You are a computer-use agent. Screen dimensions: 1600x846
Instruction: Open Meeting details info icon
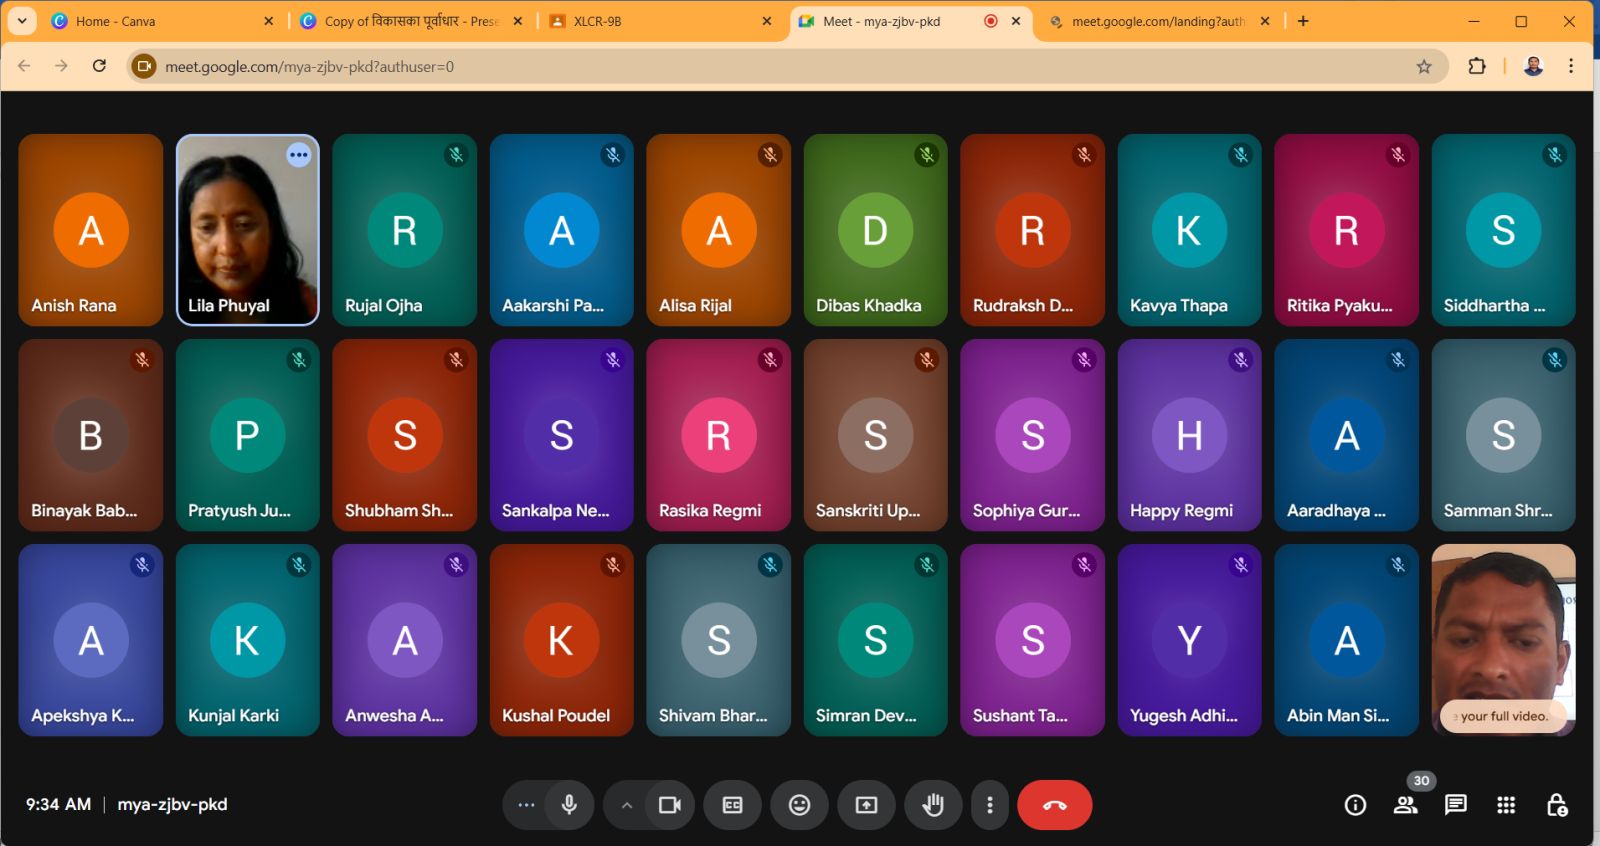coord(1355,805)
